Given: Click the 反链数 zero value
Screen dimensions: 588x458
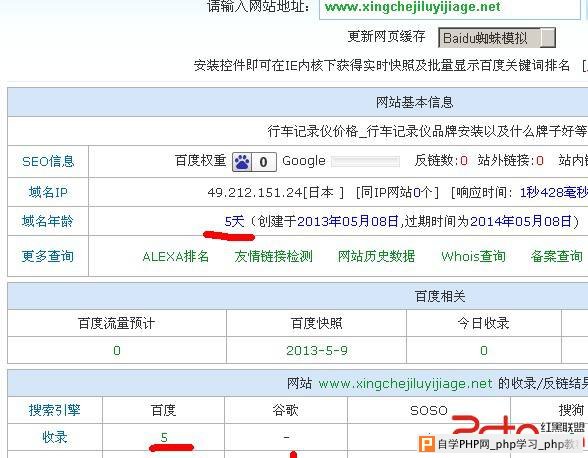Looking at the screenshot, I should [464, 161].
